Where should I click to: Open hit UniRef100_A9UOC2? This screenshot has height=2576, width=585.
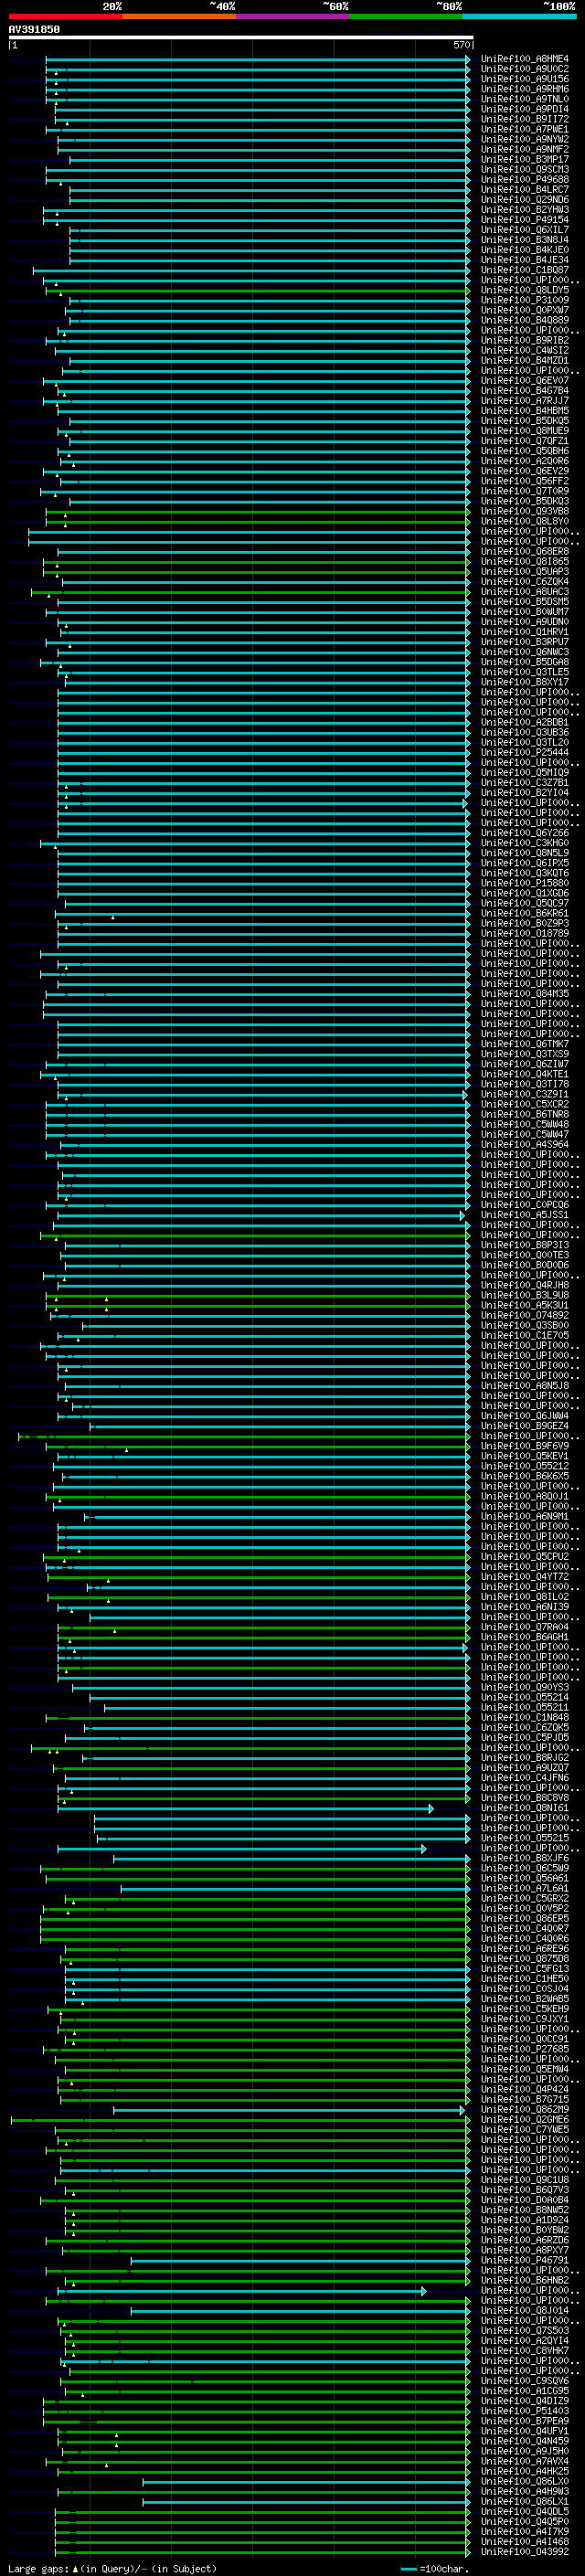(x=524, y=69)
